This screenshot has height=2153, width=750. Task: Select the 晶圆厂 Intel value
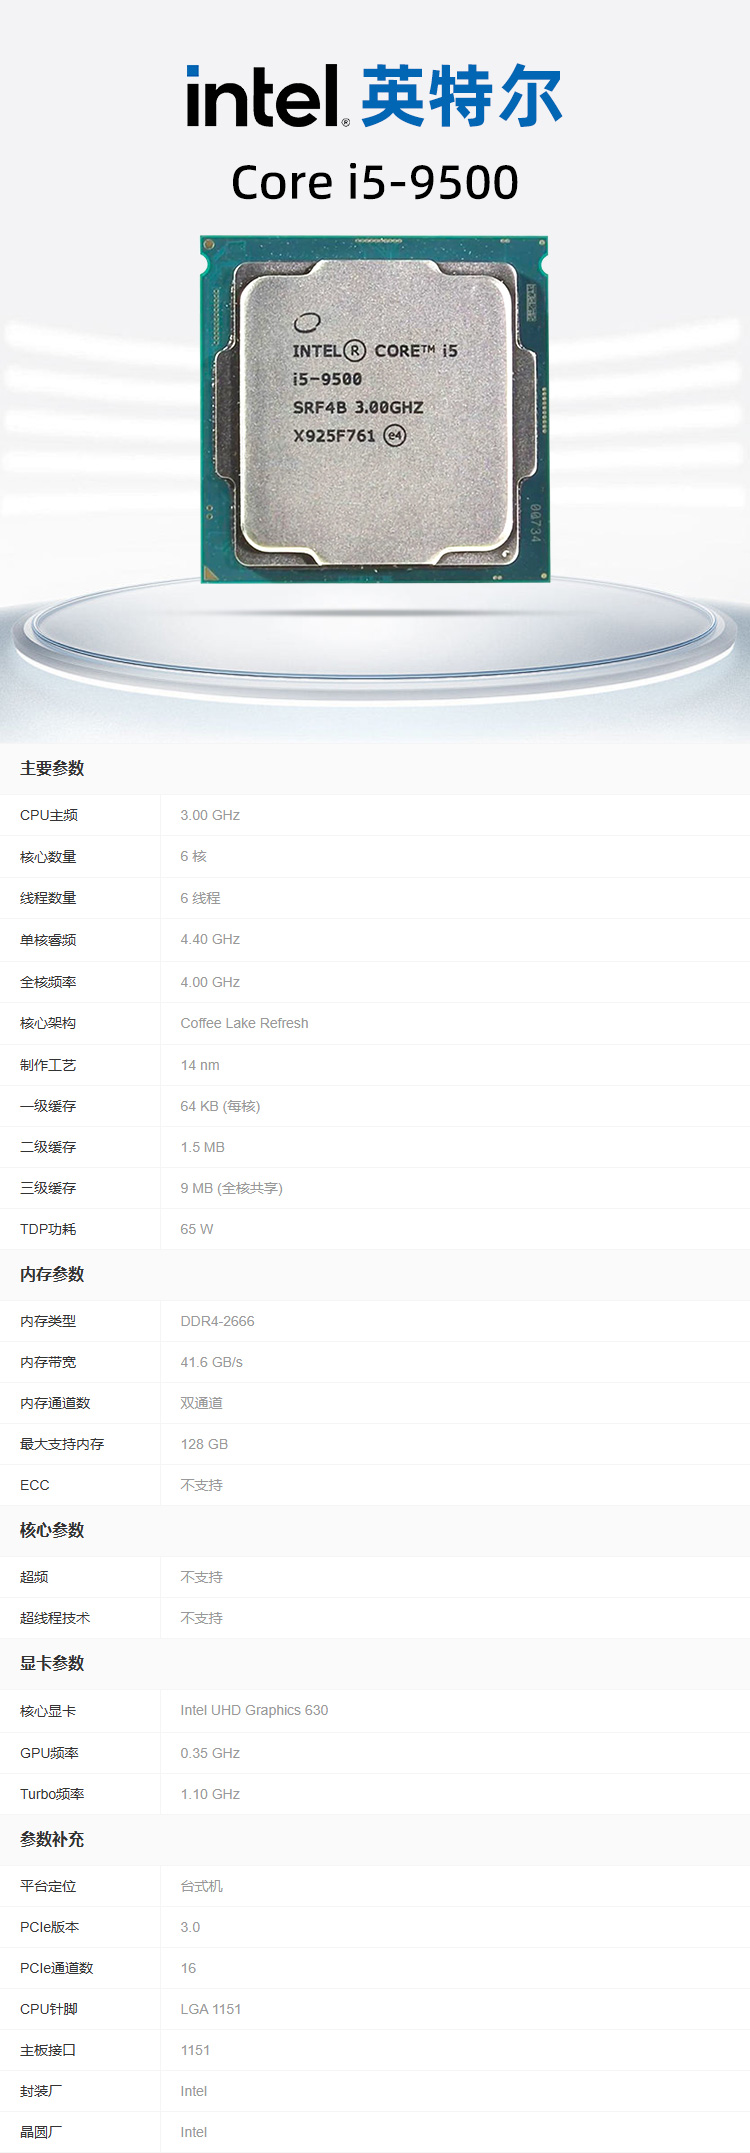point(194,2132)
